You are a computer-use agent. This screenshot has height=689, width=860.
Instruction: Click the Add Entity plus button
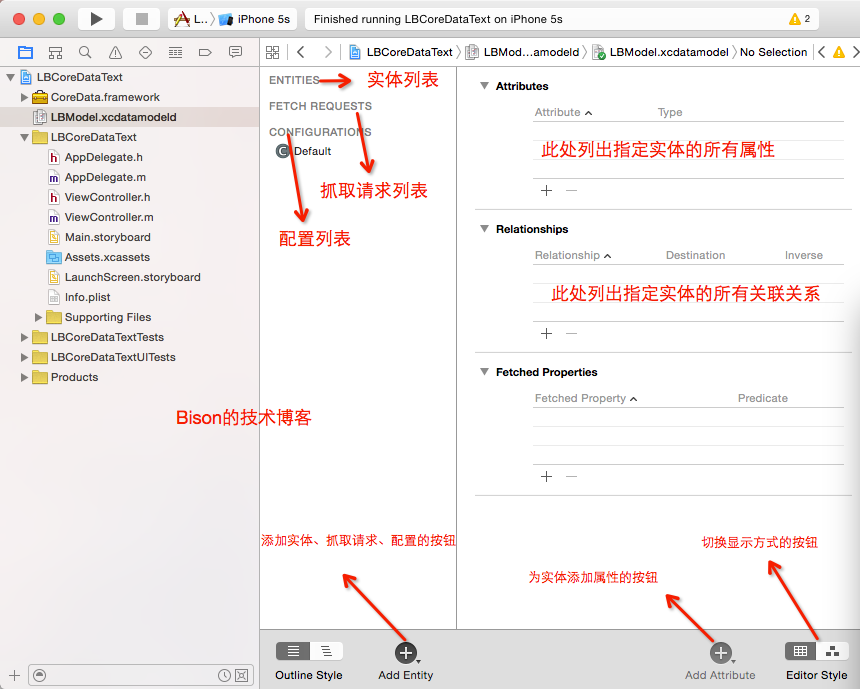[406, 653]
